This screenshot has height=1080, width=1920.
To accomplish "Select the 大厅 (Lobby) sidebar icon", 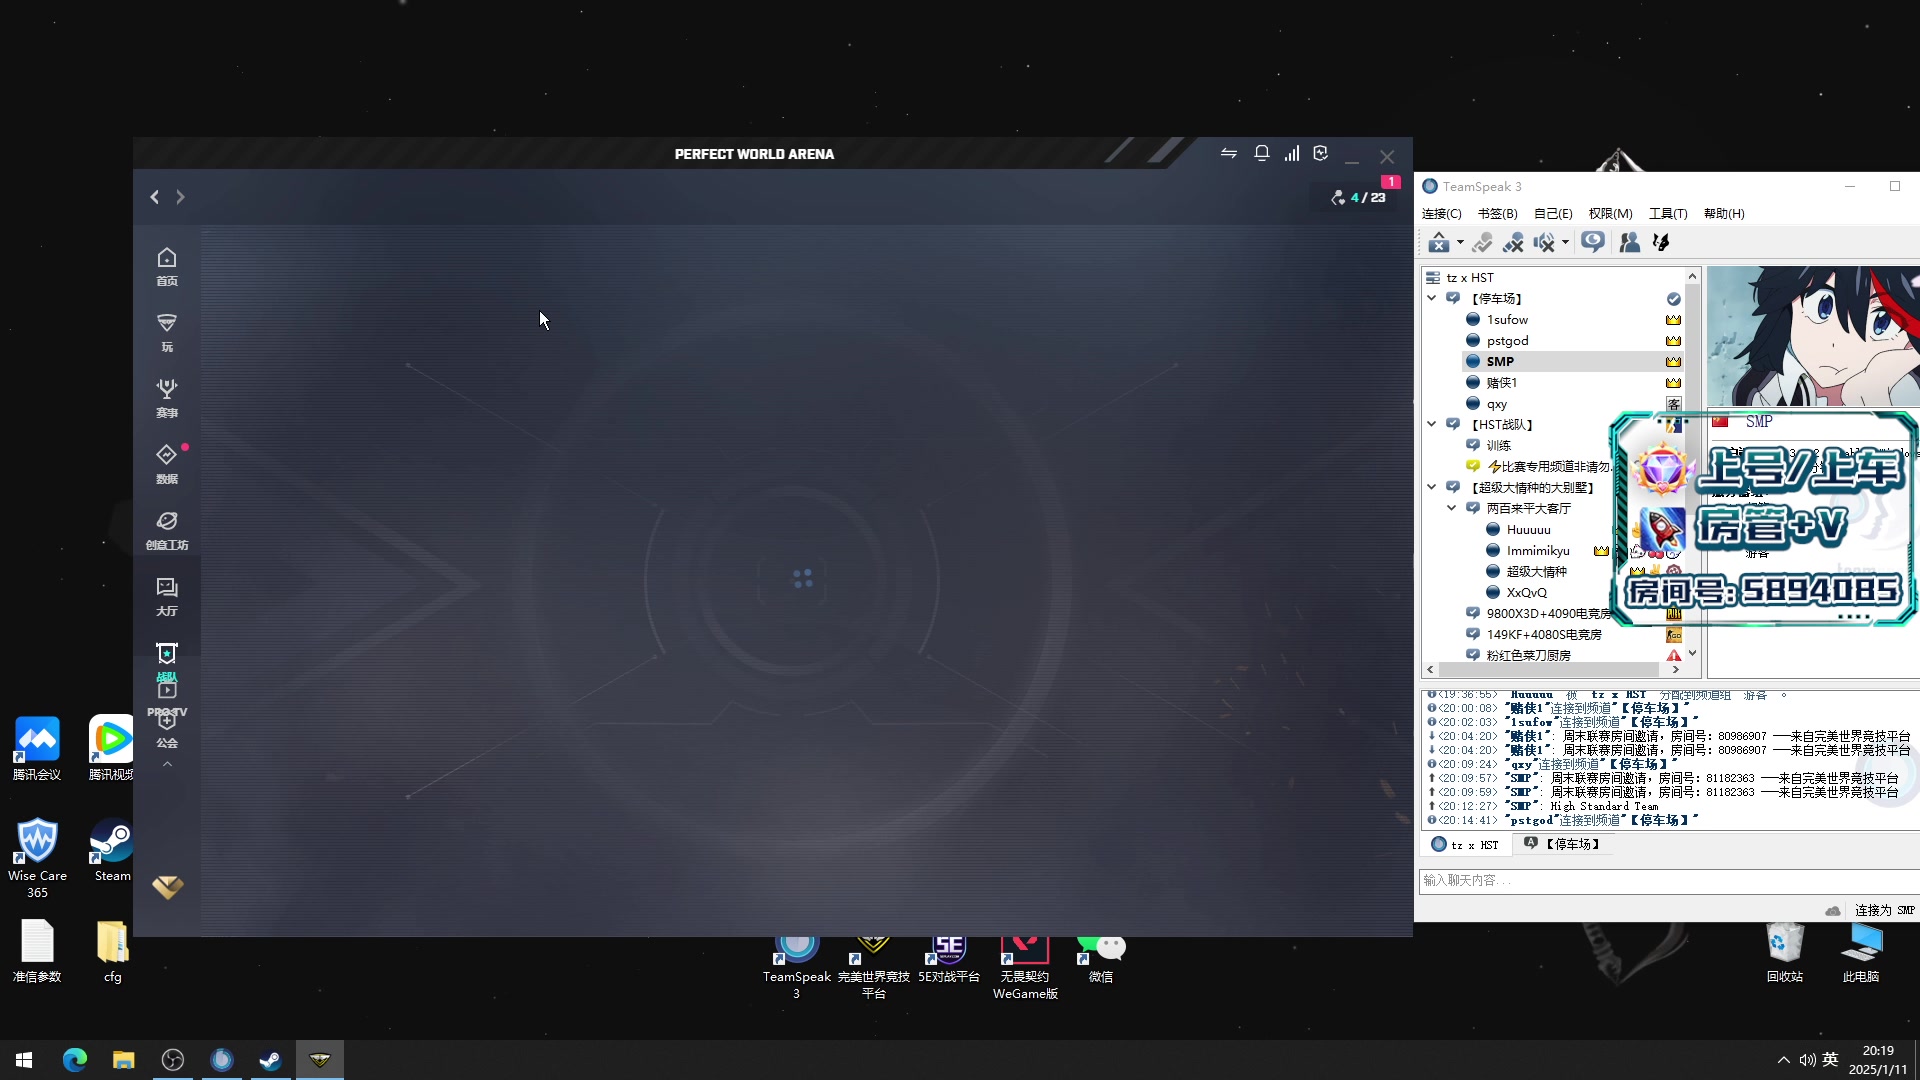I will pos(166,596).
